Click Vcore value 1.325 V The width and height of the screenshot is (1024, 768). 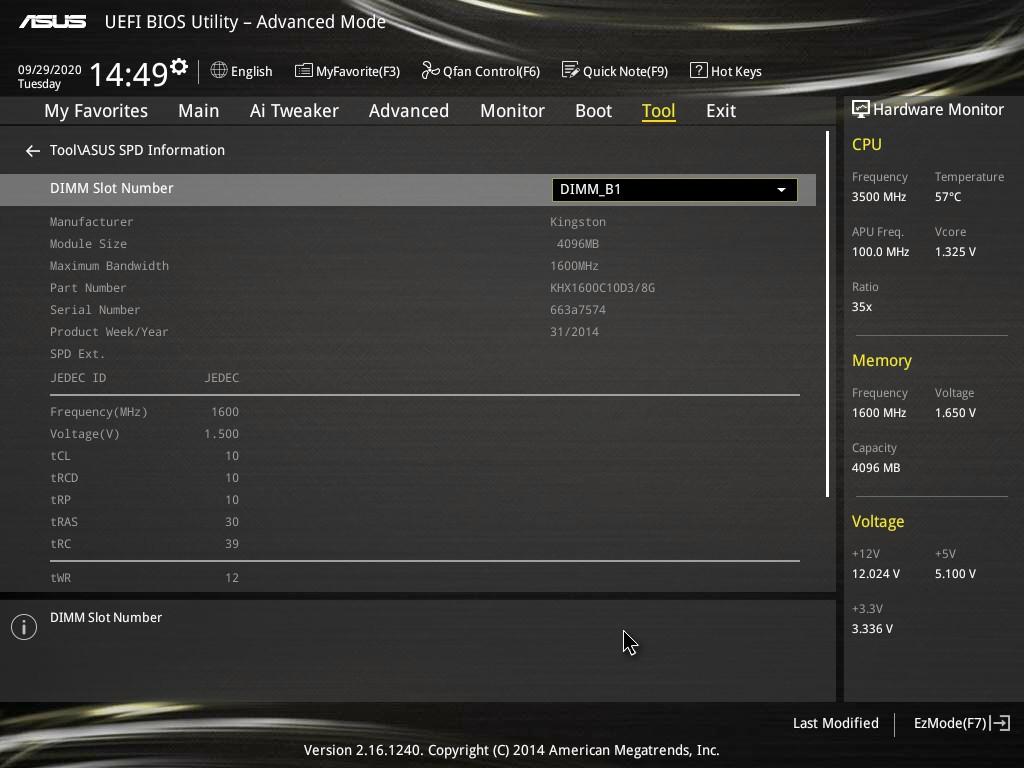click(955, 251)
